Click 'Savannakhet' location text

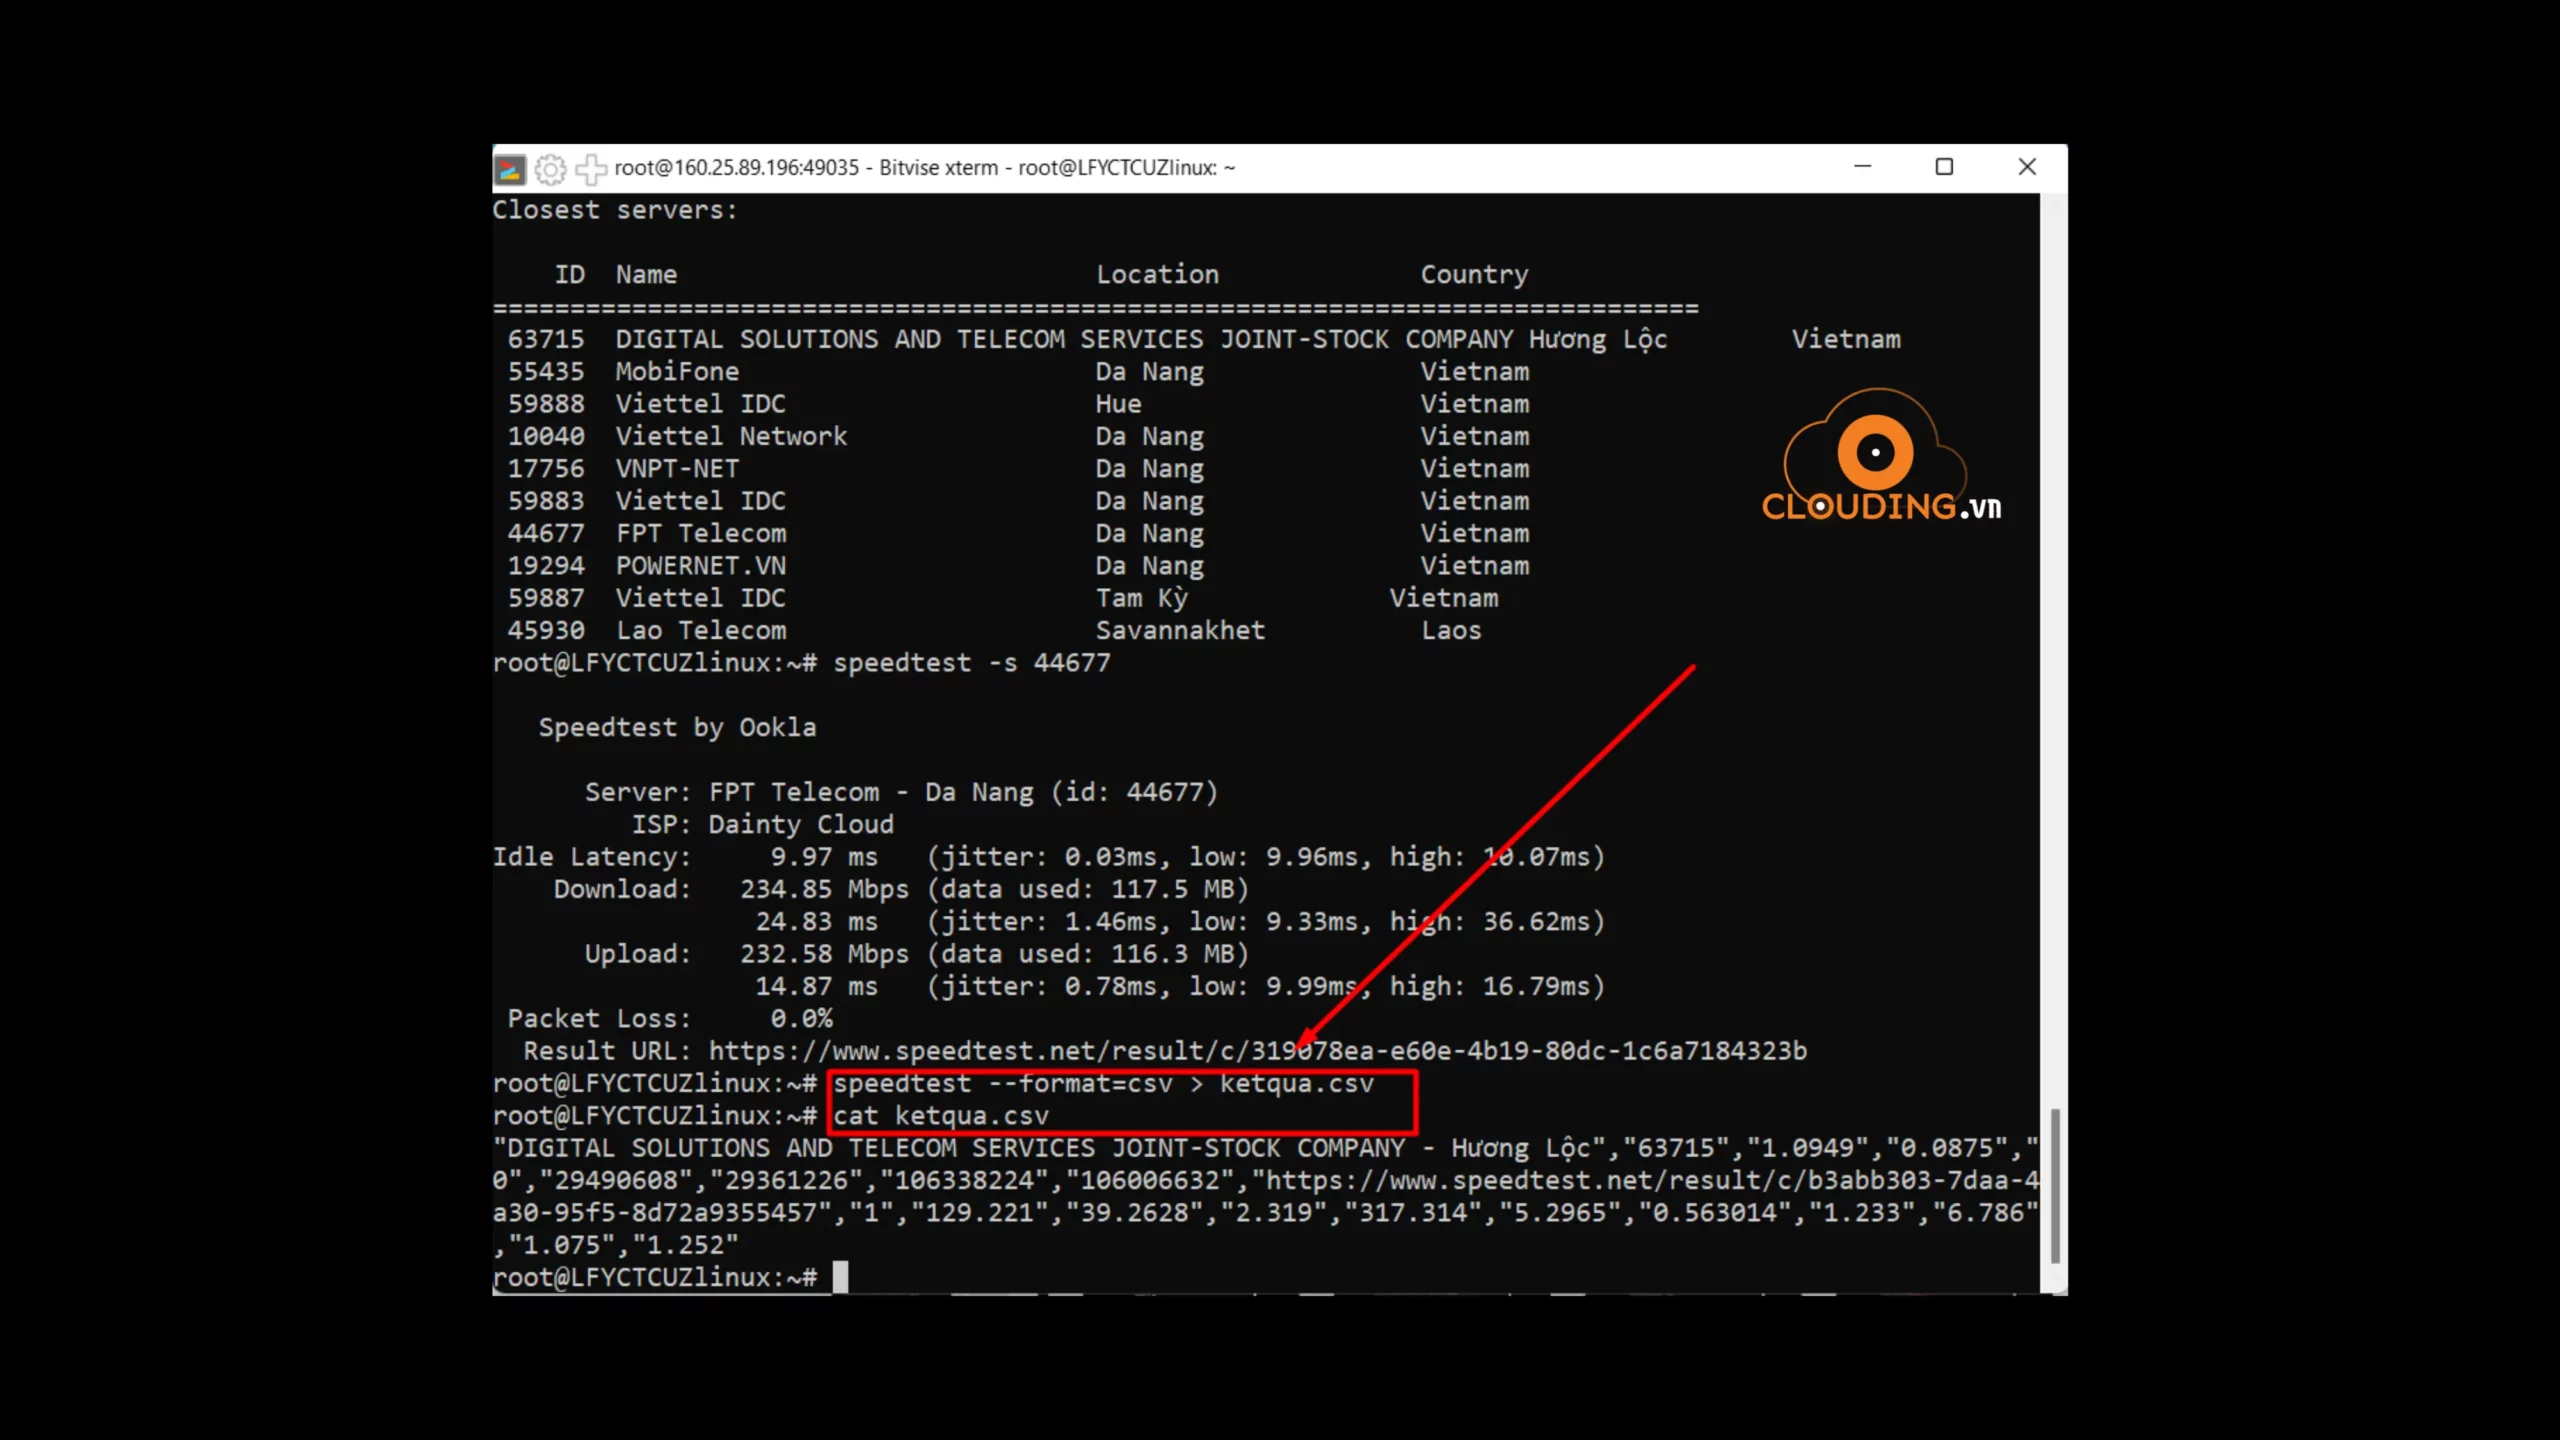pos(1180,630)
